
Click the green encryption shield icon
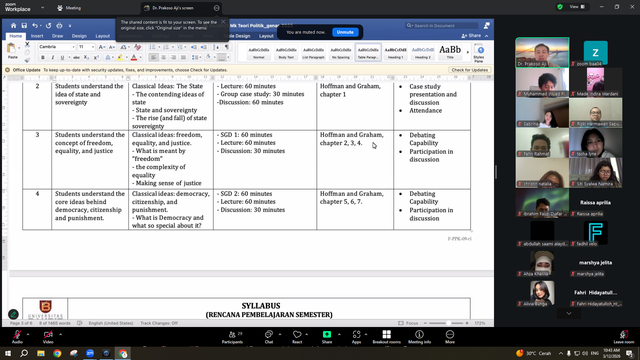click(560, 7)
